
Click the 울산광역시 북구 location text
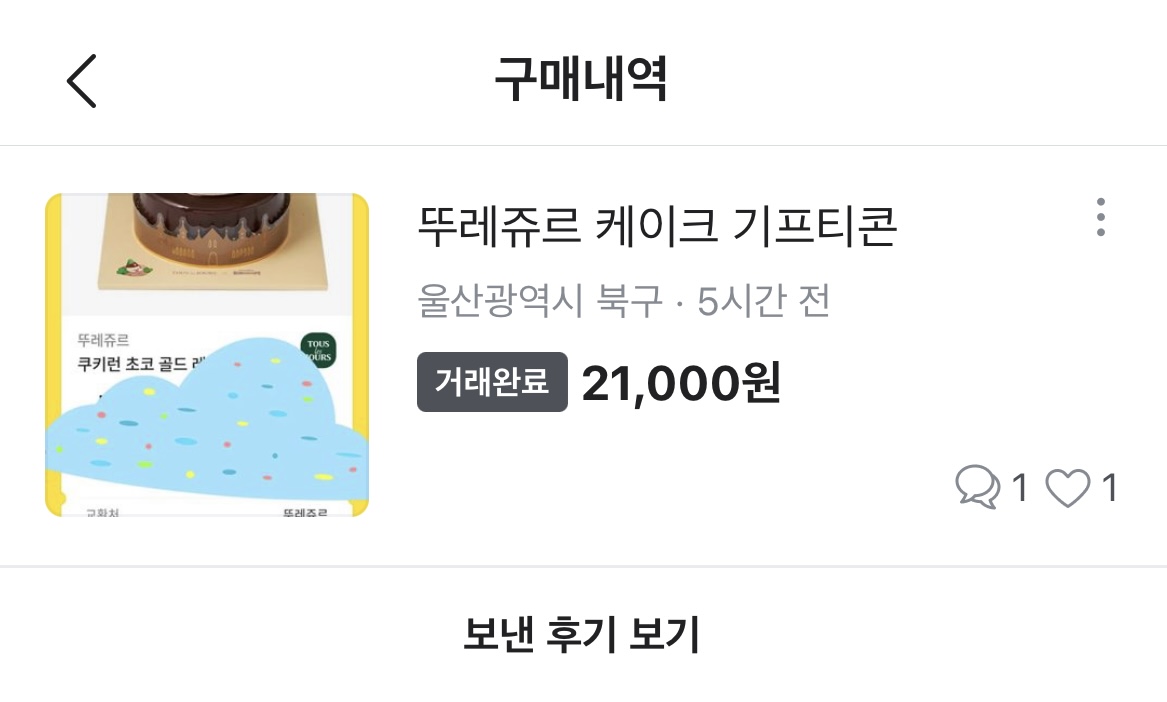(539, 301)
